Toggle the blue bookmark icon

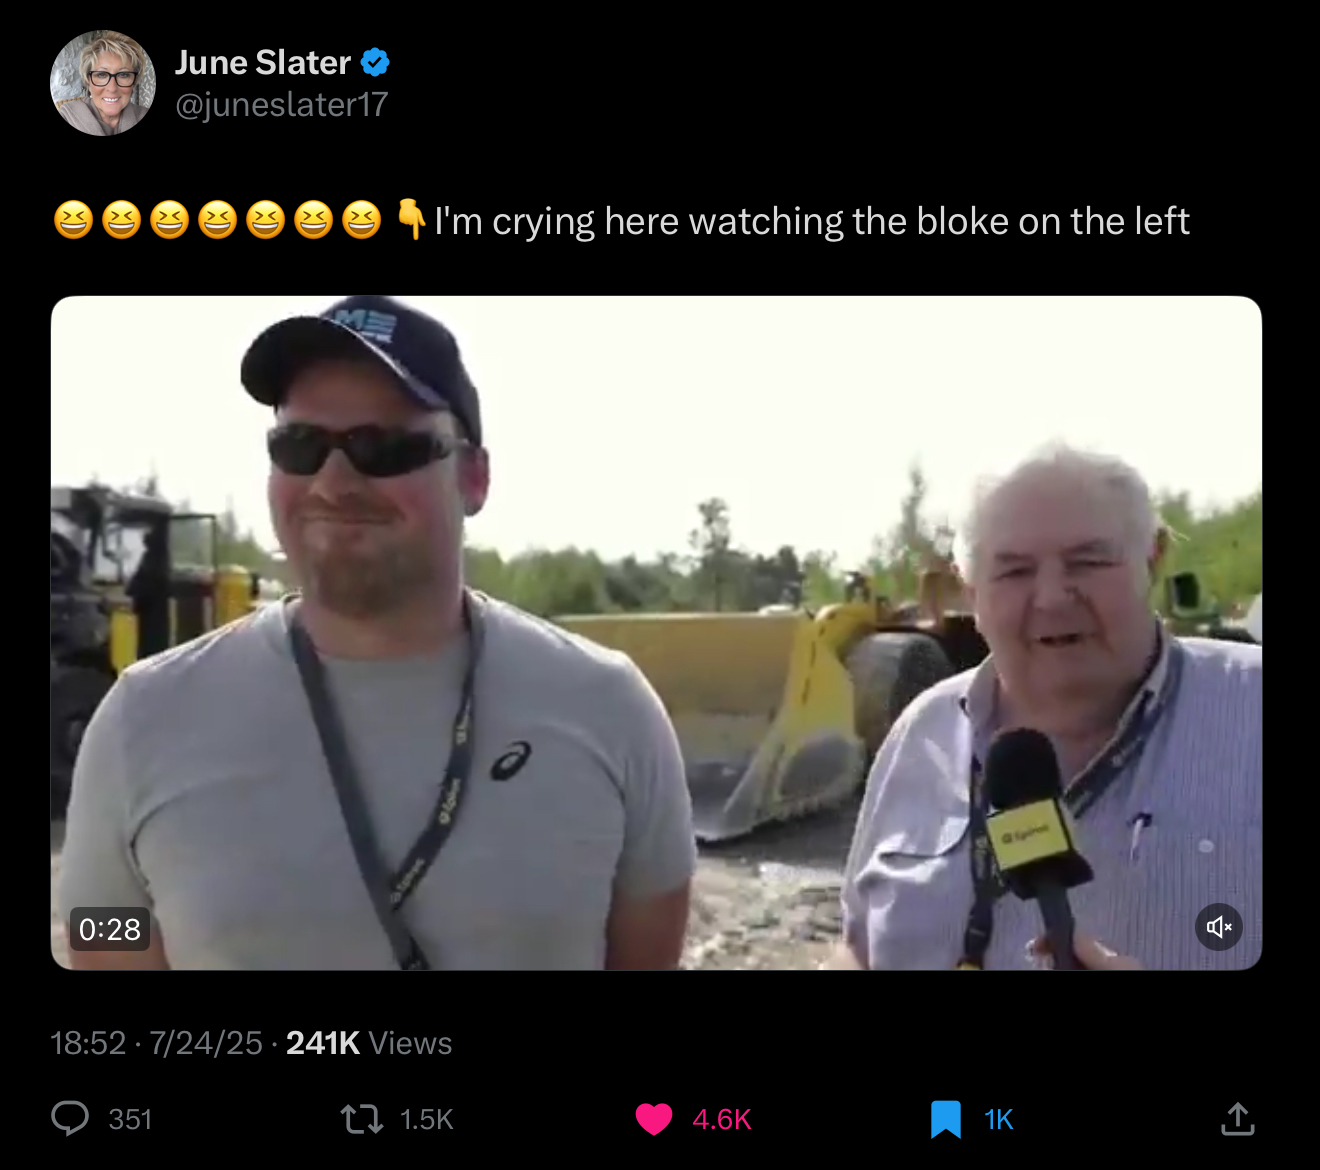point(945,1119)
